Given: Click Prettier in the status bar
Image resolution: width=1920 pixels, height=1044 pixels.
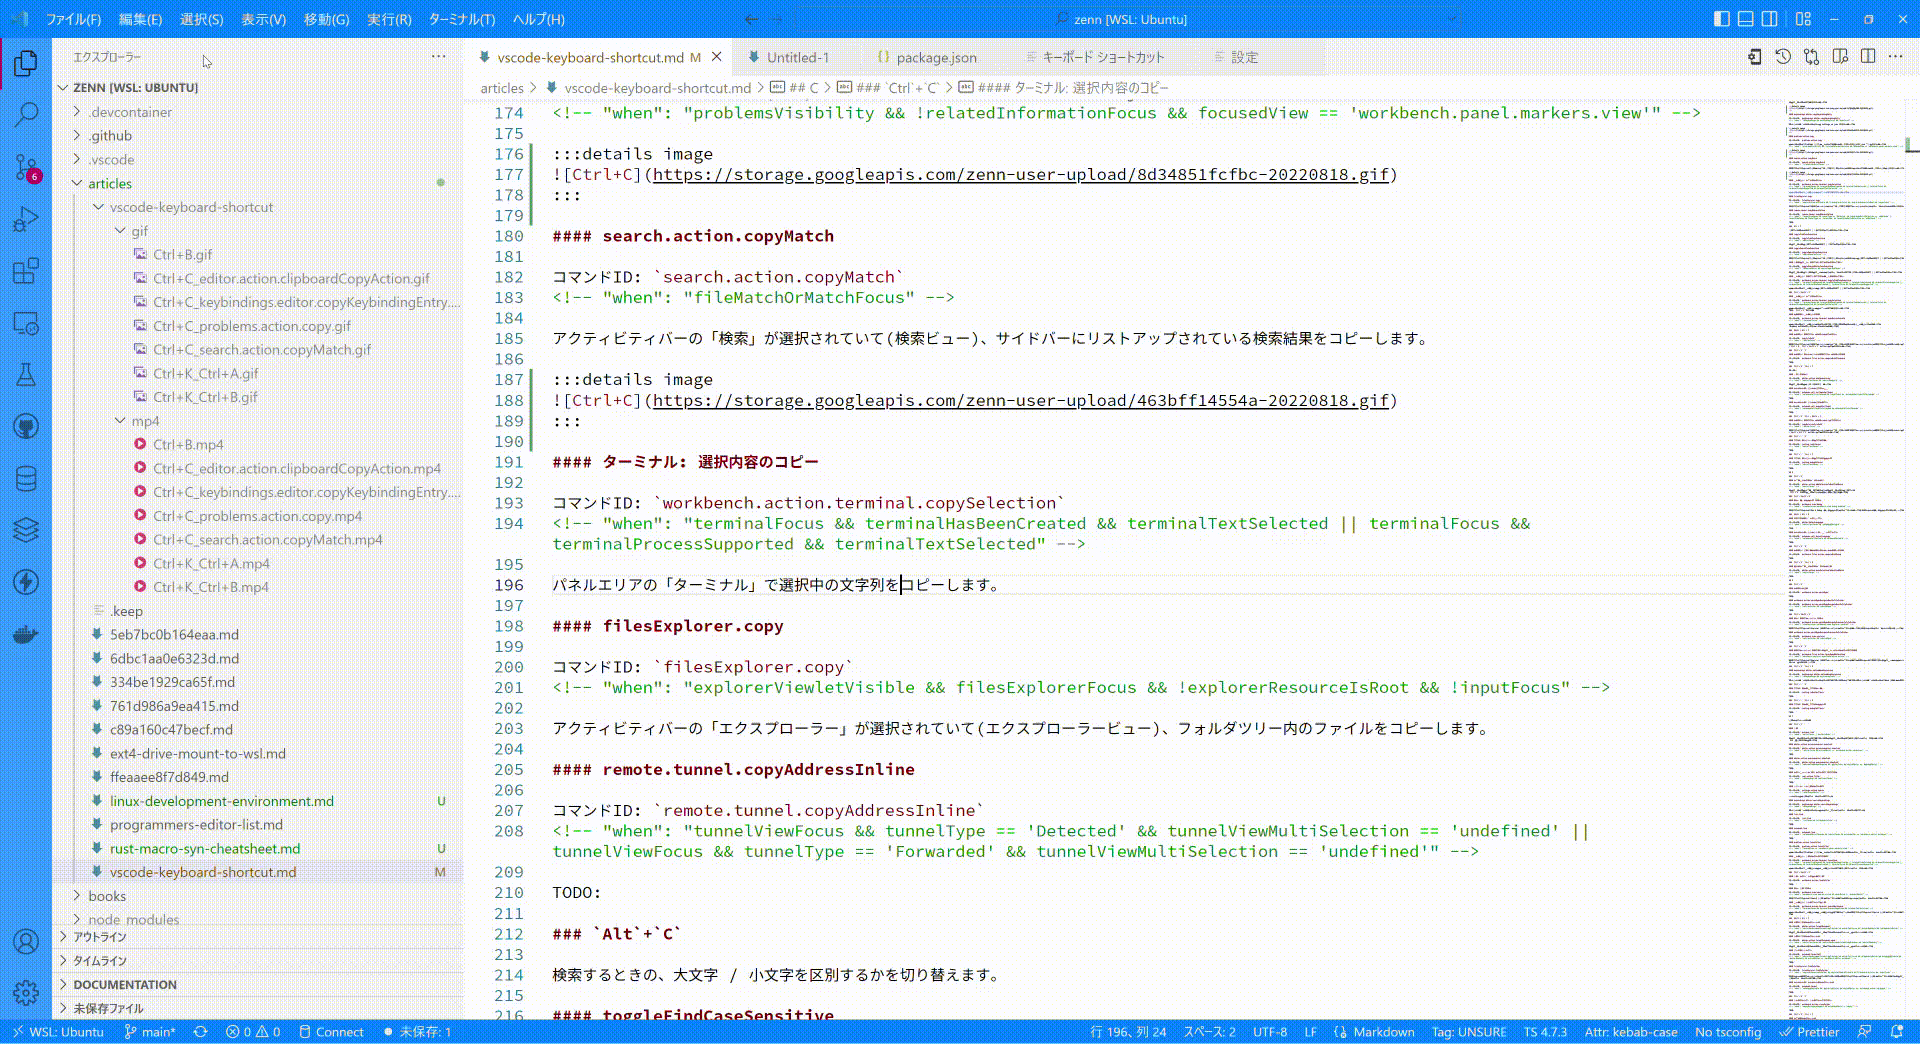Looking at the screenshot, I should [1810, 1032].
